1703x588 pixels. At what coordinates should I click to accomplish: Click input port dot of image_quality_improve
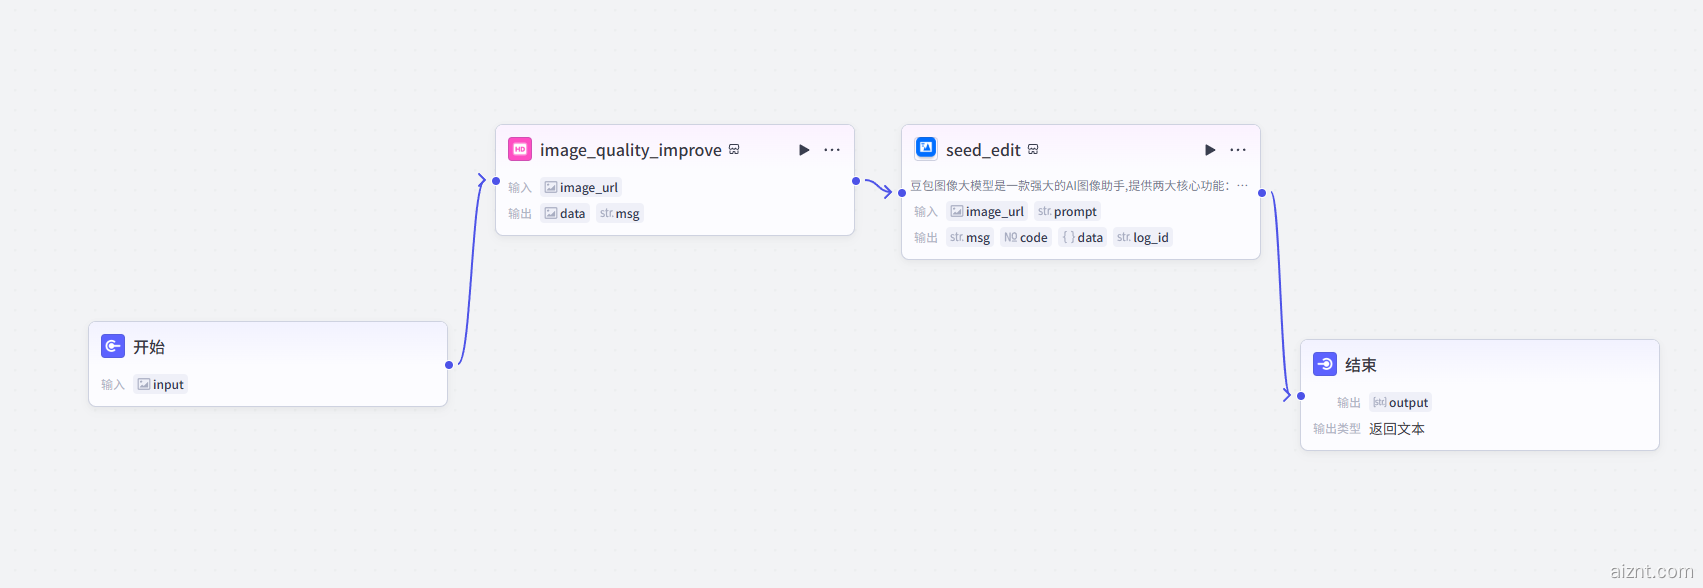[496, 181]
